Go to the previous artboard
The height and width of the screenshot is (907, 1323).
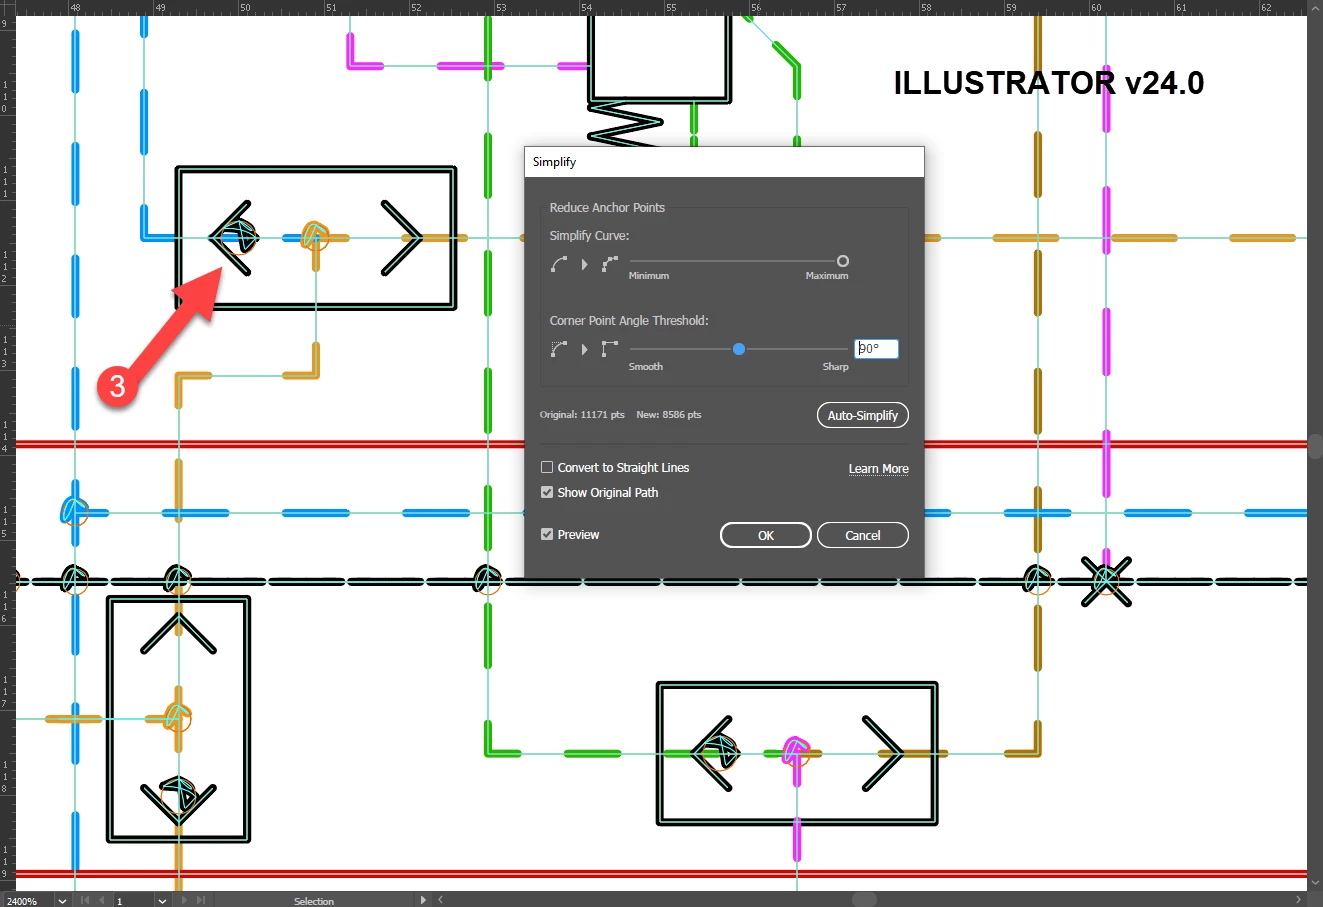[x=101, y=900]
